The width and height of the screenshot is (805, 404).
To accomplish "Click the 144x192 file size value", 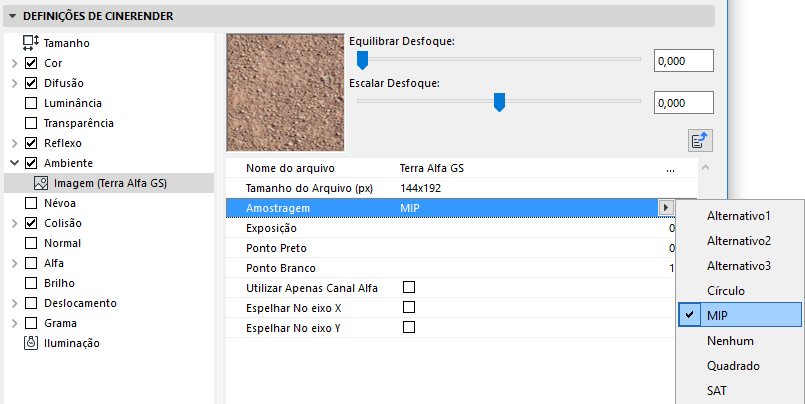I will pos(420,188).
